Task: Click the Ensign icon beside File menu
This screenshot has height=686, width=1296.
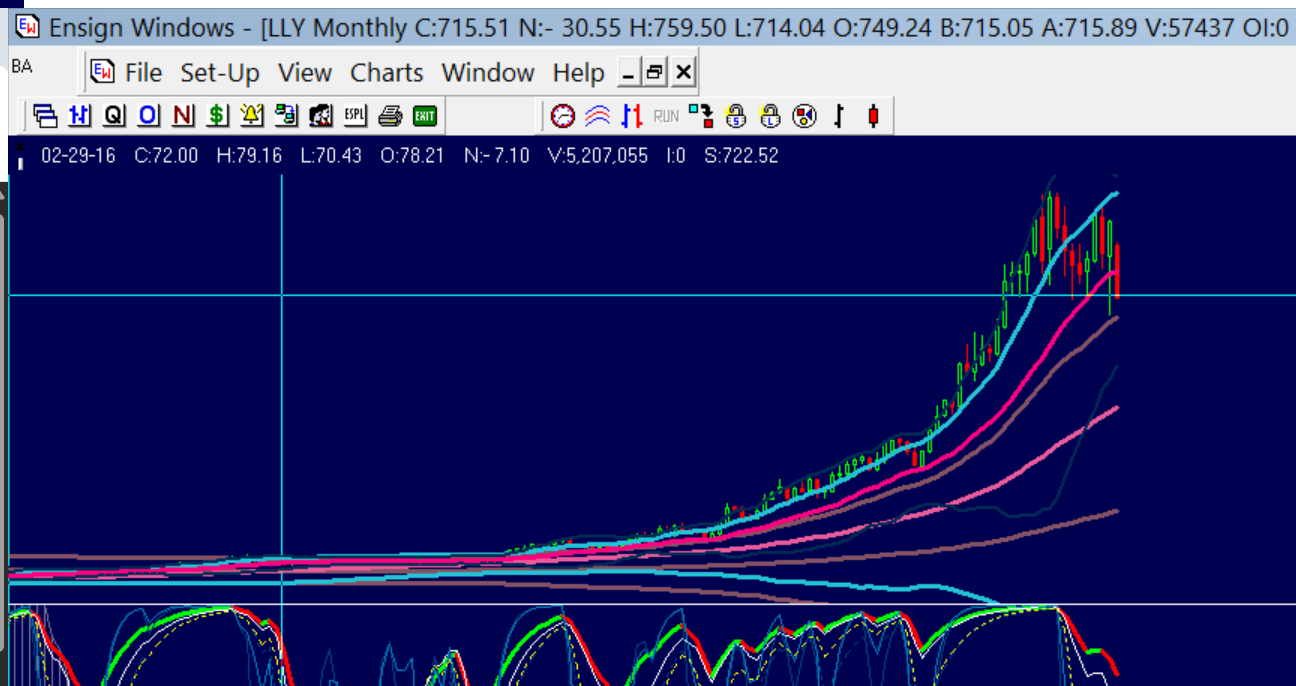Action: [x=103, y=72]
